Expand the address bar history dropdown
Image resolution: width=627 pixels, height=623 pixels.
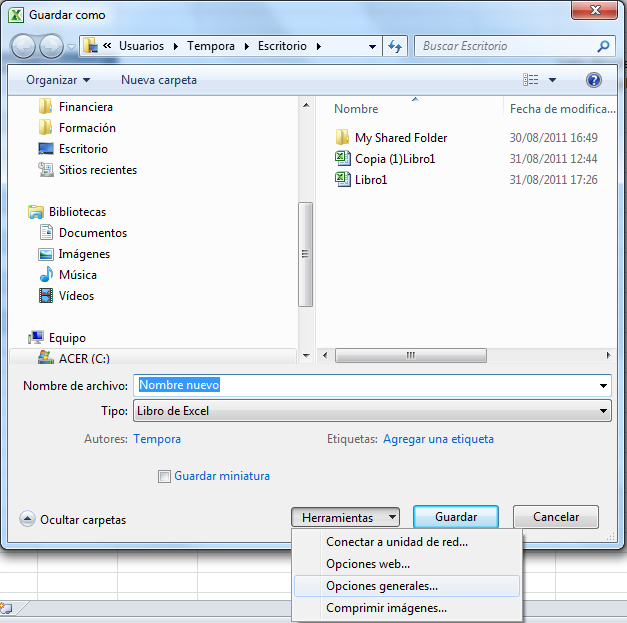372,46
